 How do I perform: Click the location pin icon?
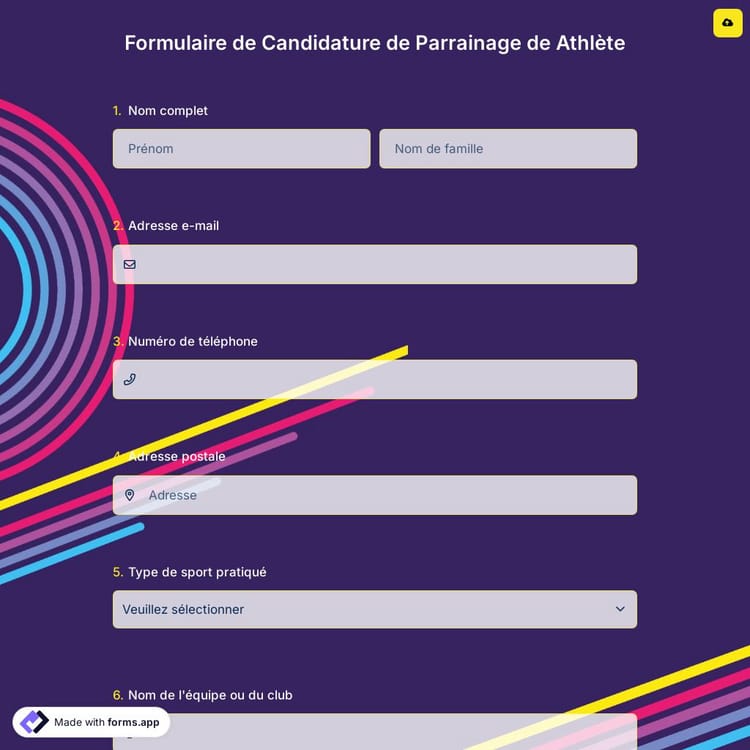130,495
